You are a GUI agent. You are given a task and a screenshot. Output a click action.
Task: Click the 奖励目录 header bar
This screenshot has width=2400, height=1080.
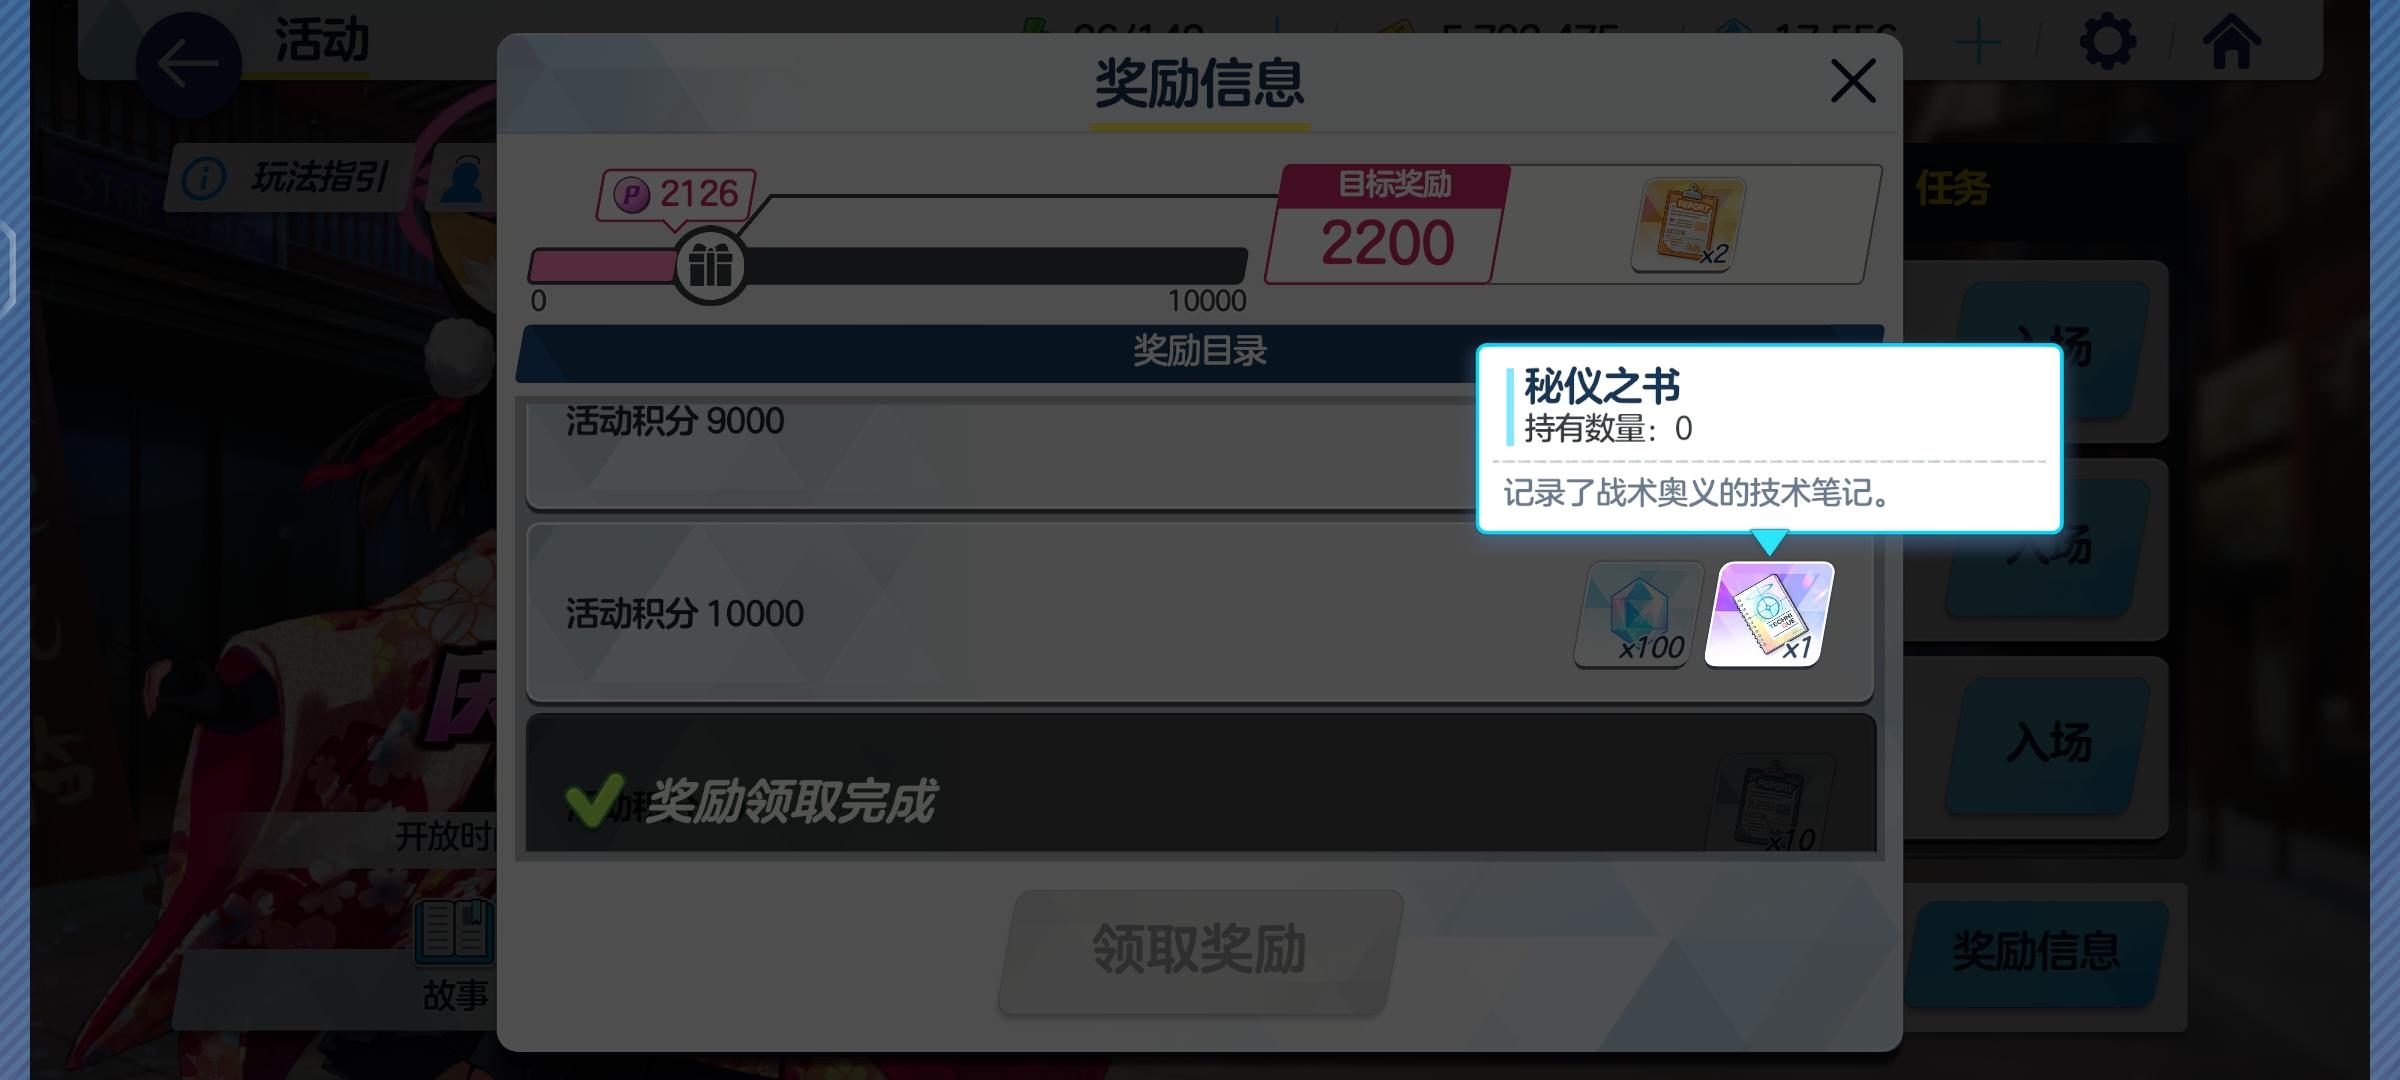(x=1000, y=352)
